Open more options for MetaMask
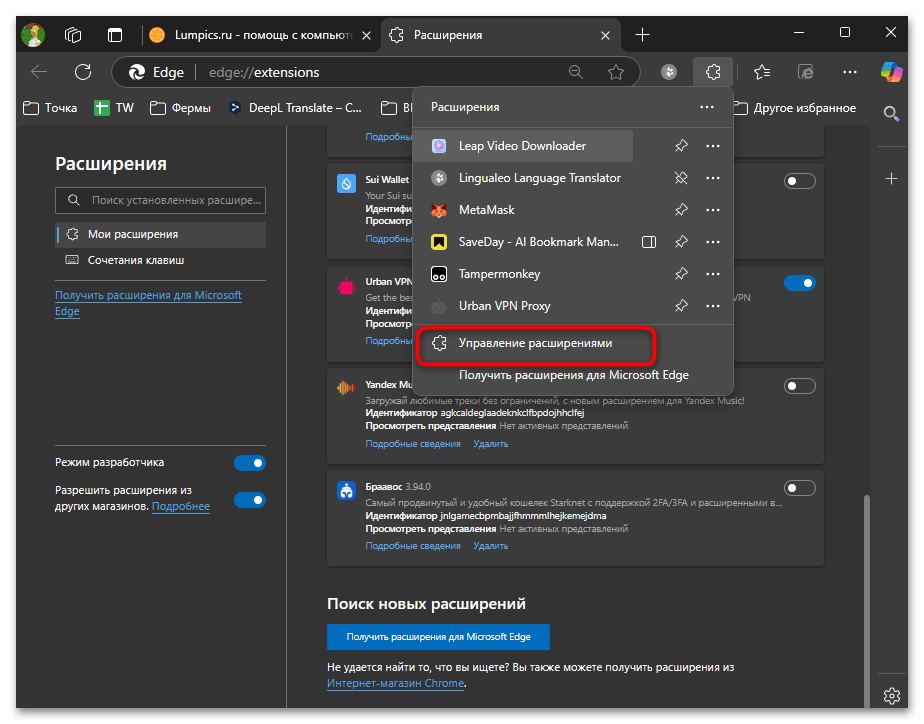This screenshot has height=724, width=924. coord(713,210)
